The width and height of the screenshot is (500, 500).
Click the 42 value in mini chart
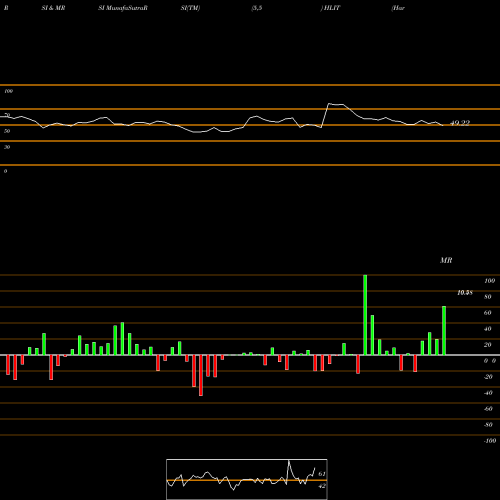pos(322,486)
